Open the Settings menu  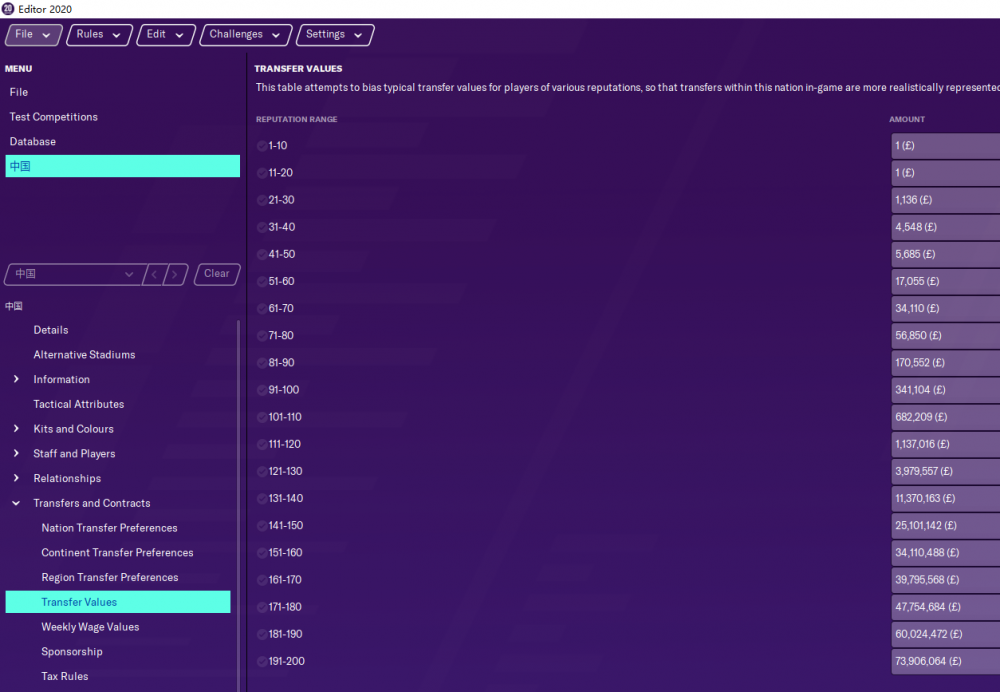tap(335, 35)
